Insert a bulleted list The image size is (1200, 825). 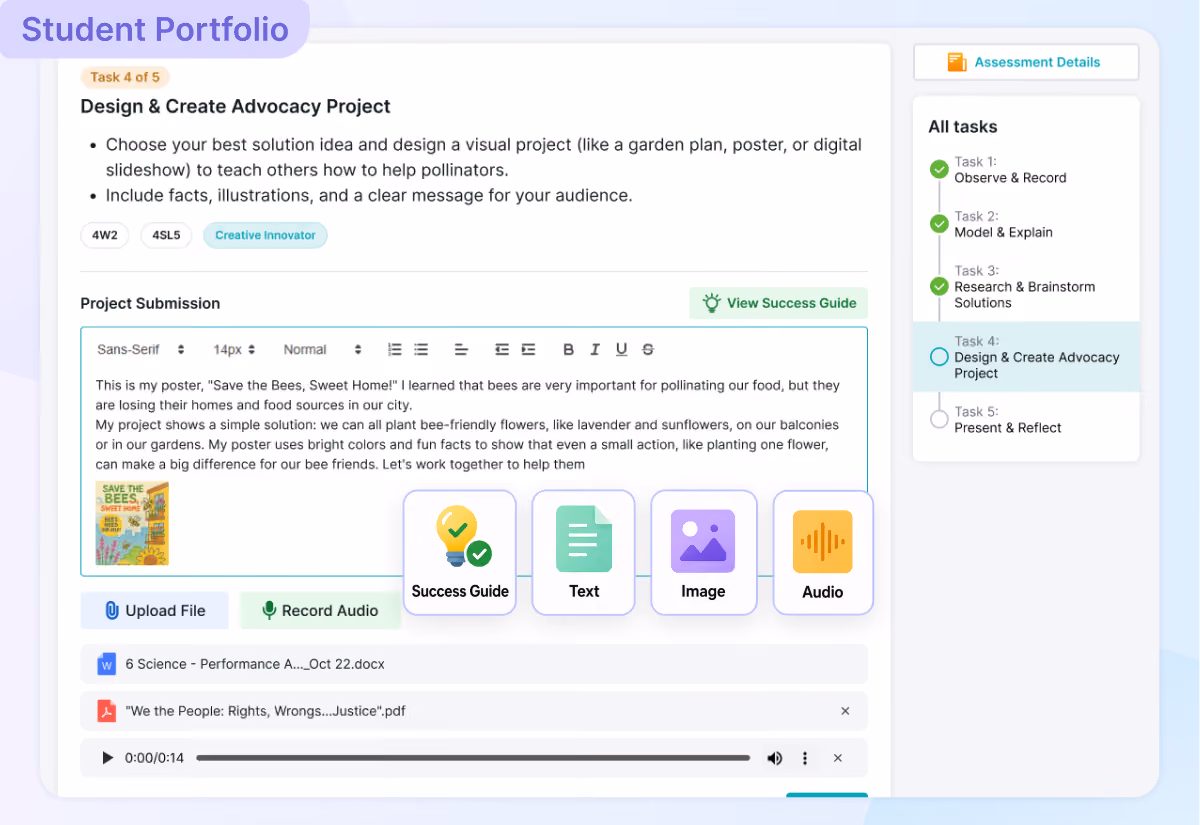(x=421, y=349)
